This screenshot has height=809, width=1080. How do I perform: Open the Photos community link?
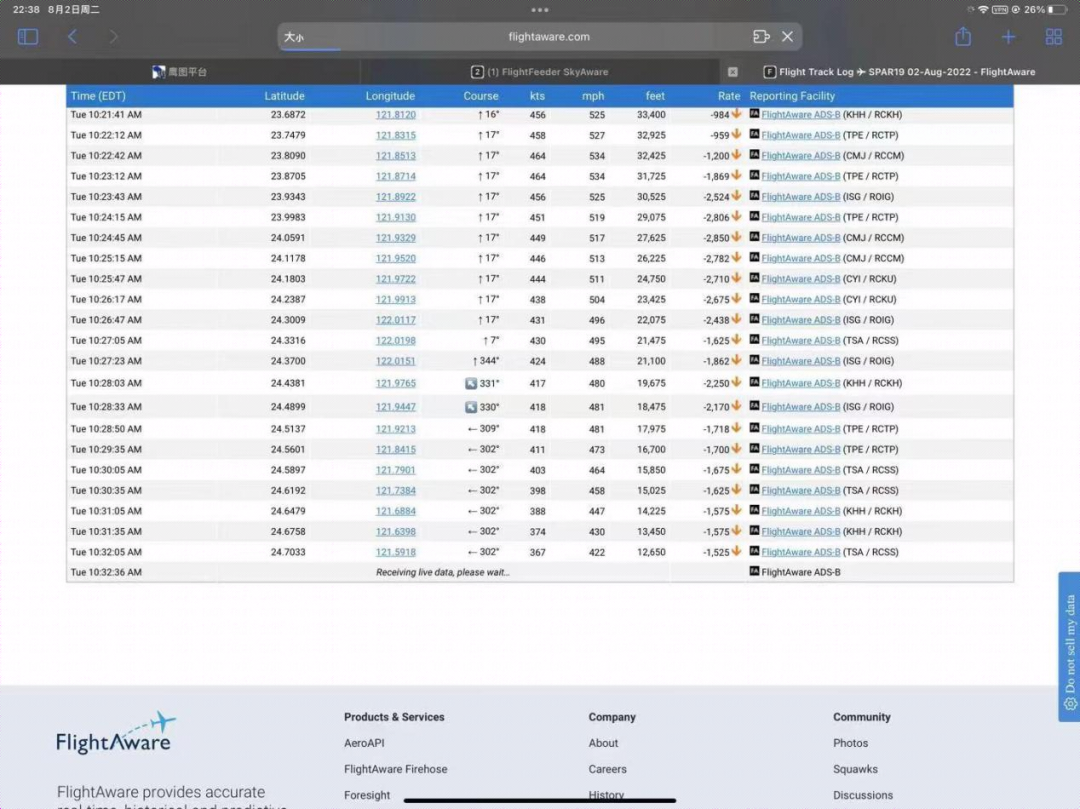[x=851, y=744]
